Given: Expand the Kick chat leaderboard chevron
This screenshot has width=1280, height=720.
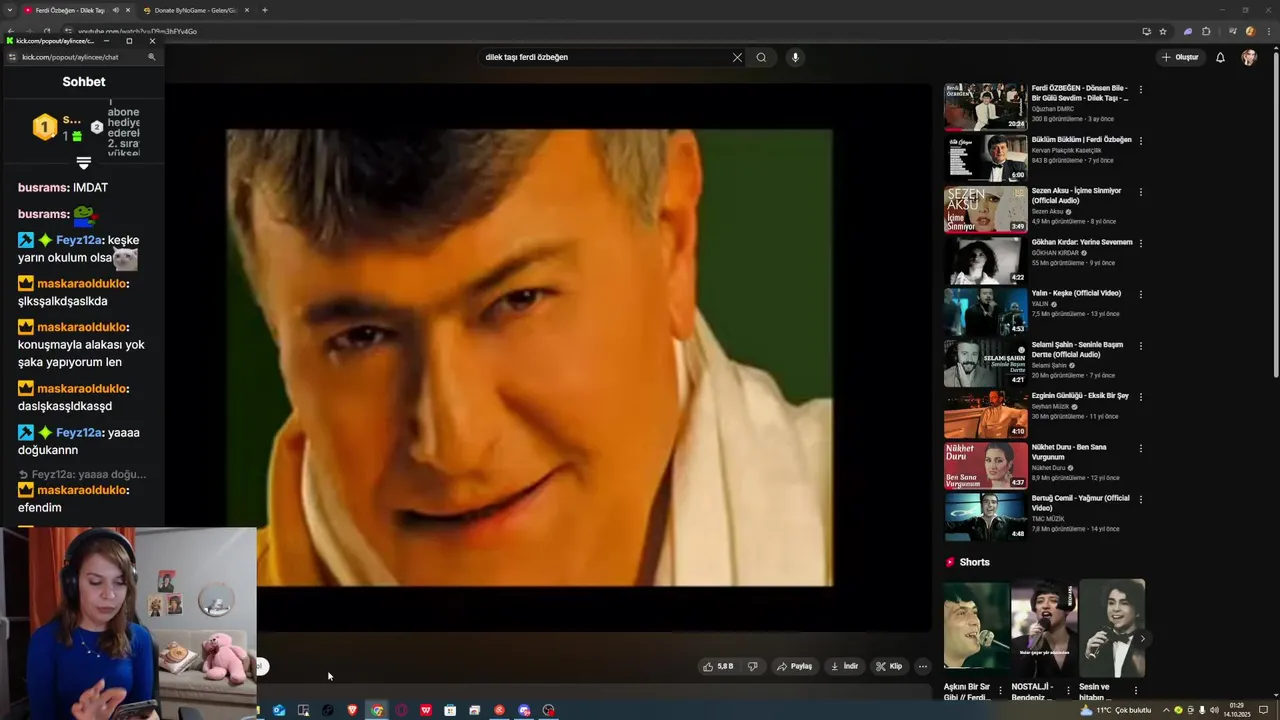Looking at the screenshot, I should (x=84, y=162).
